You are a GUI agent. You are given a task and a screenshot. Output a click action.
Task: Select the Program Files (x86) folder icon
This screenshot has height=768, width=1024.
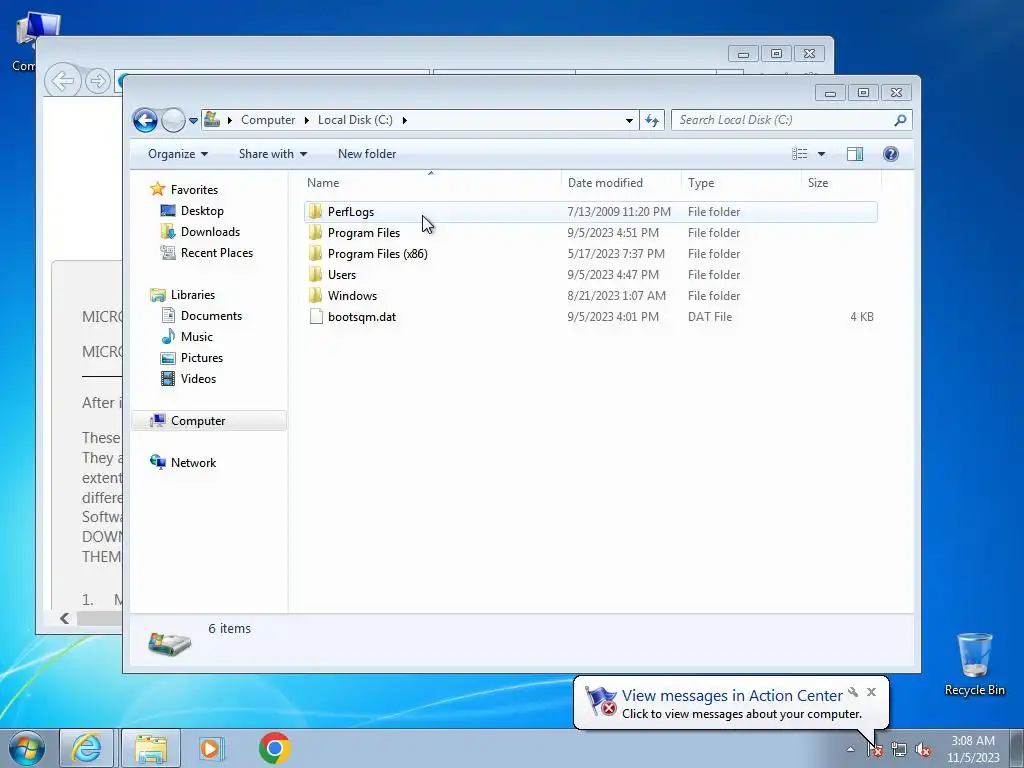(x=316, y=253)
